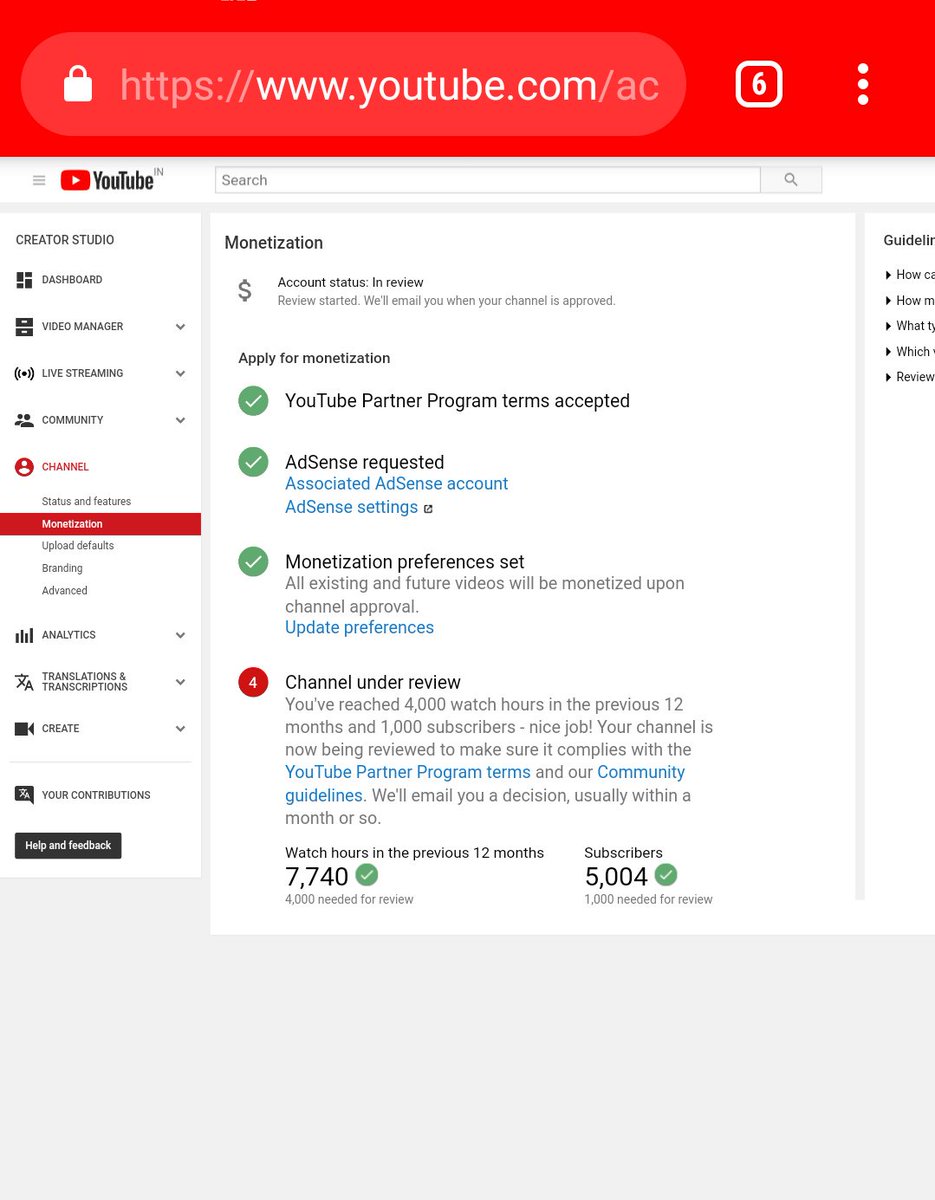Click green checkmark beside AdSense requested
The width and height of the screenshot is (935, 1200).
(253, 462)
